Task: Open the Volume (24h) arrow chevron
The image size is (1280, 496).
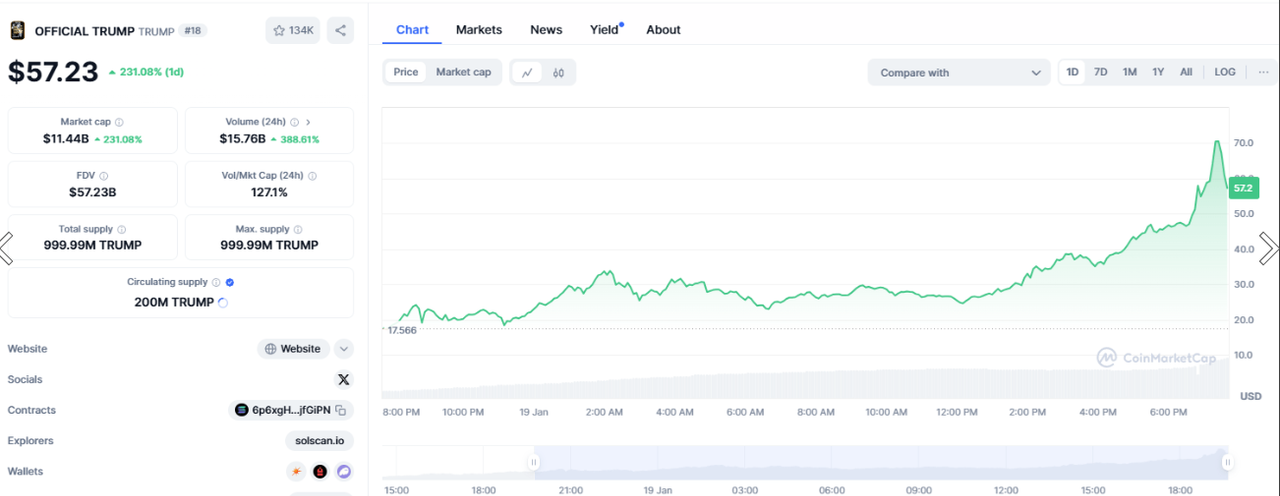Action: [x=308, y=122]
